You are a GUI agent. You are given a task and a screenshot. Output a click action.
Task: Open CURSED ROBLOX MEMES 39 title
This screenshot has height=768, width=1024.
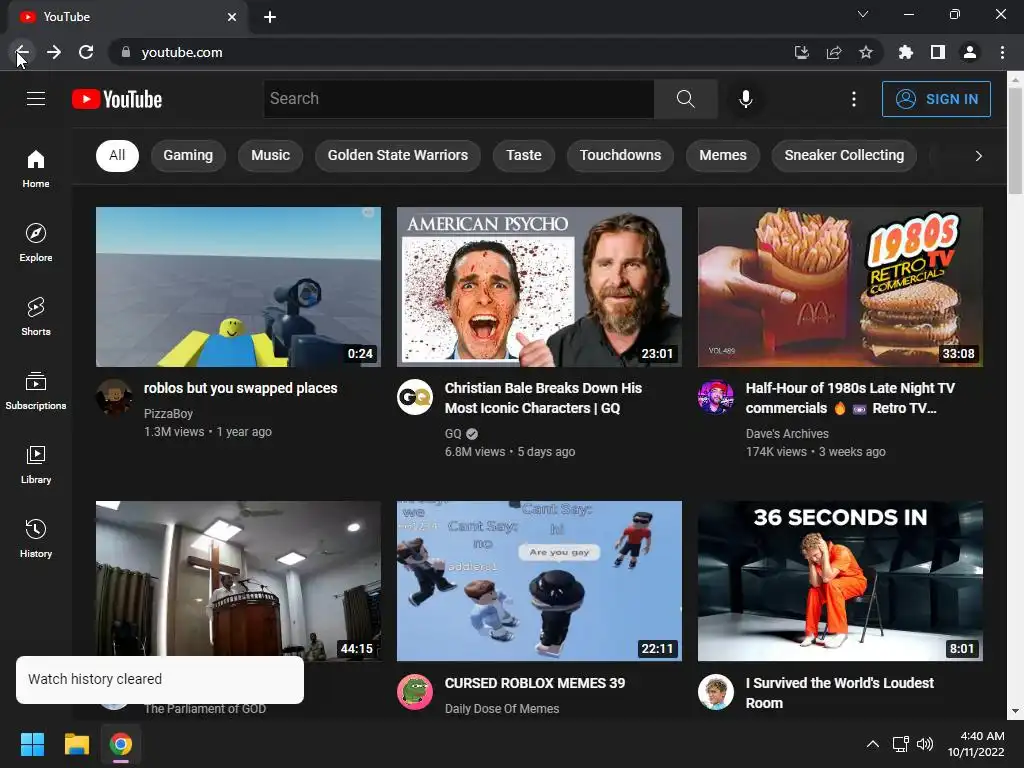point(535,683)
